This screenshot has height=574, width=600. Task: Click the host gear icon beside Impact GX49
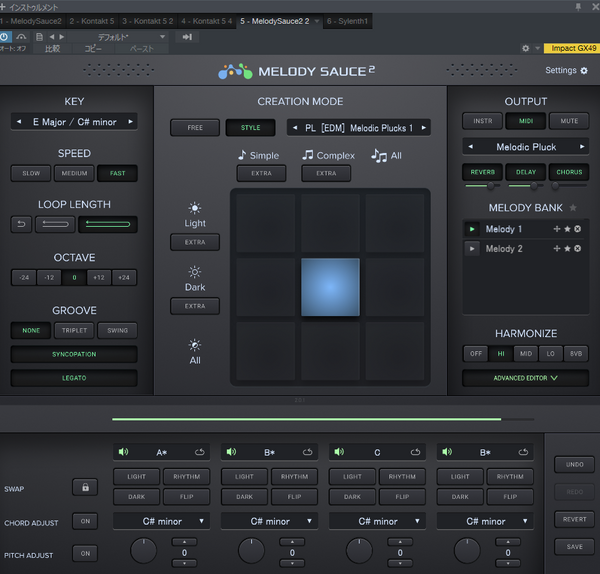pos(526,48)
